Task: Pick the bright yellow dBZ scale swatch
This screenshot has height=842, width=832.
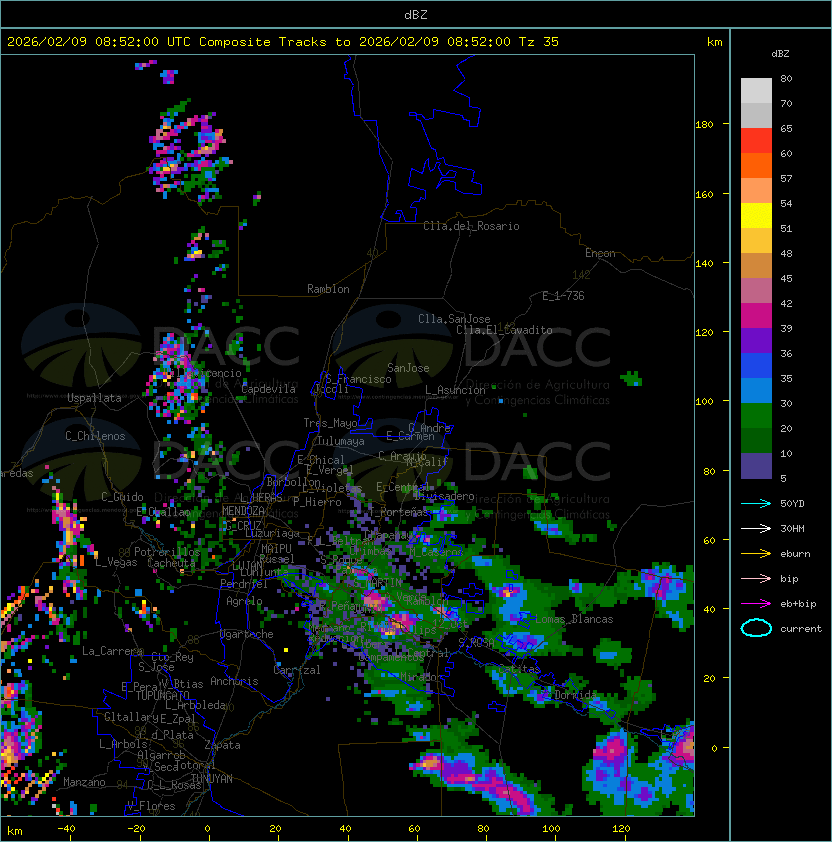Action: click(756, 216)
